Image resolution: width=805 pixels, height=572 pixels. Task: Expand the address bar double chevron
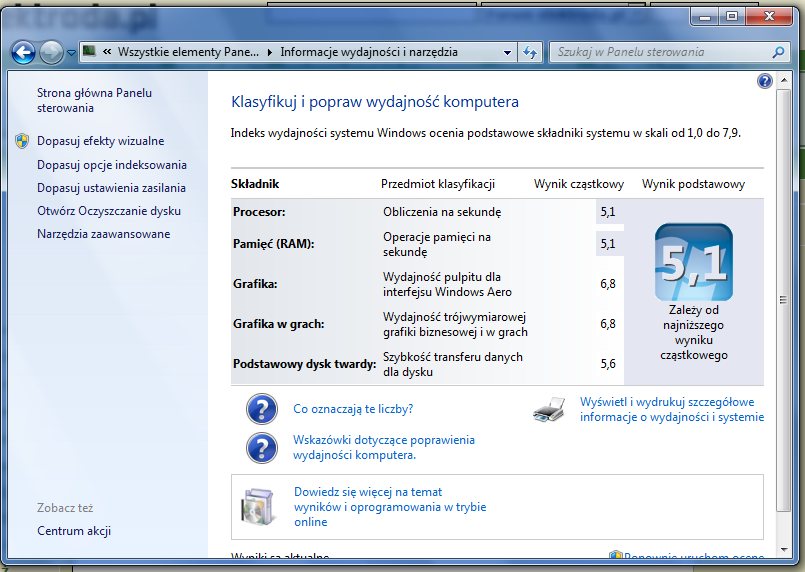point(107,51)
